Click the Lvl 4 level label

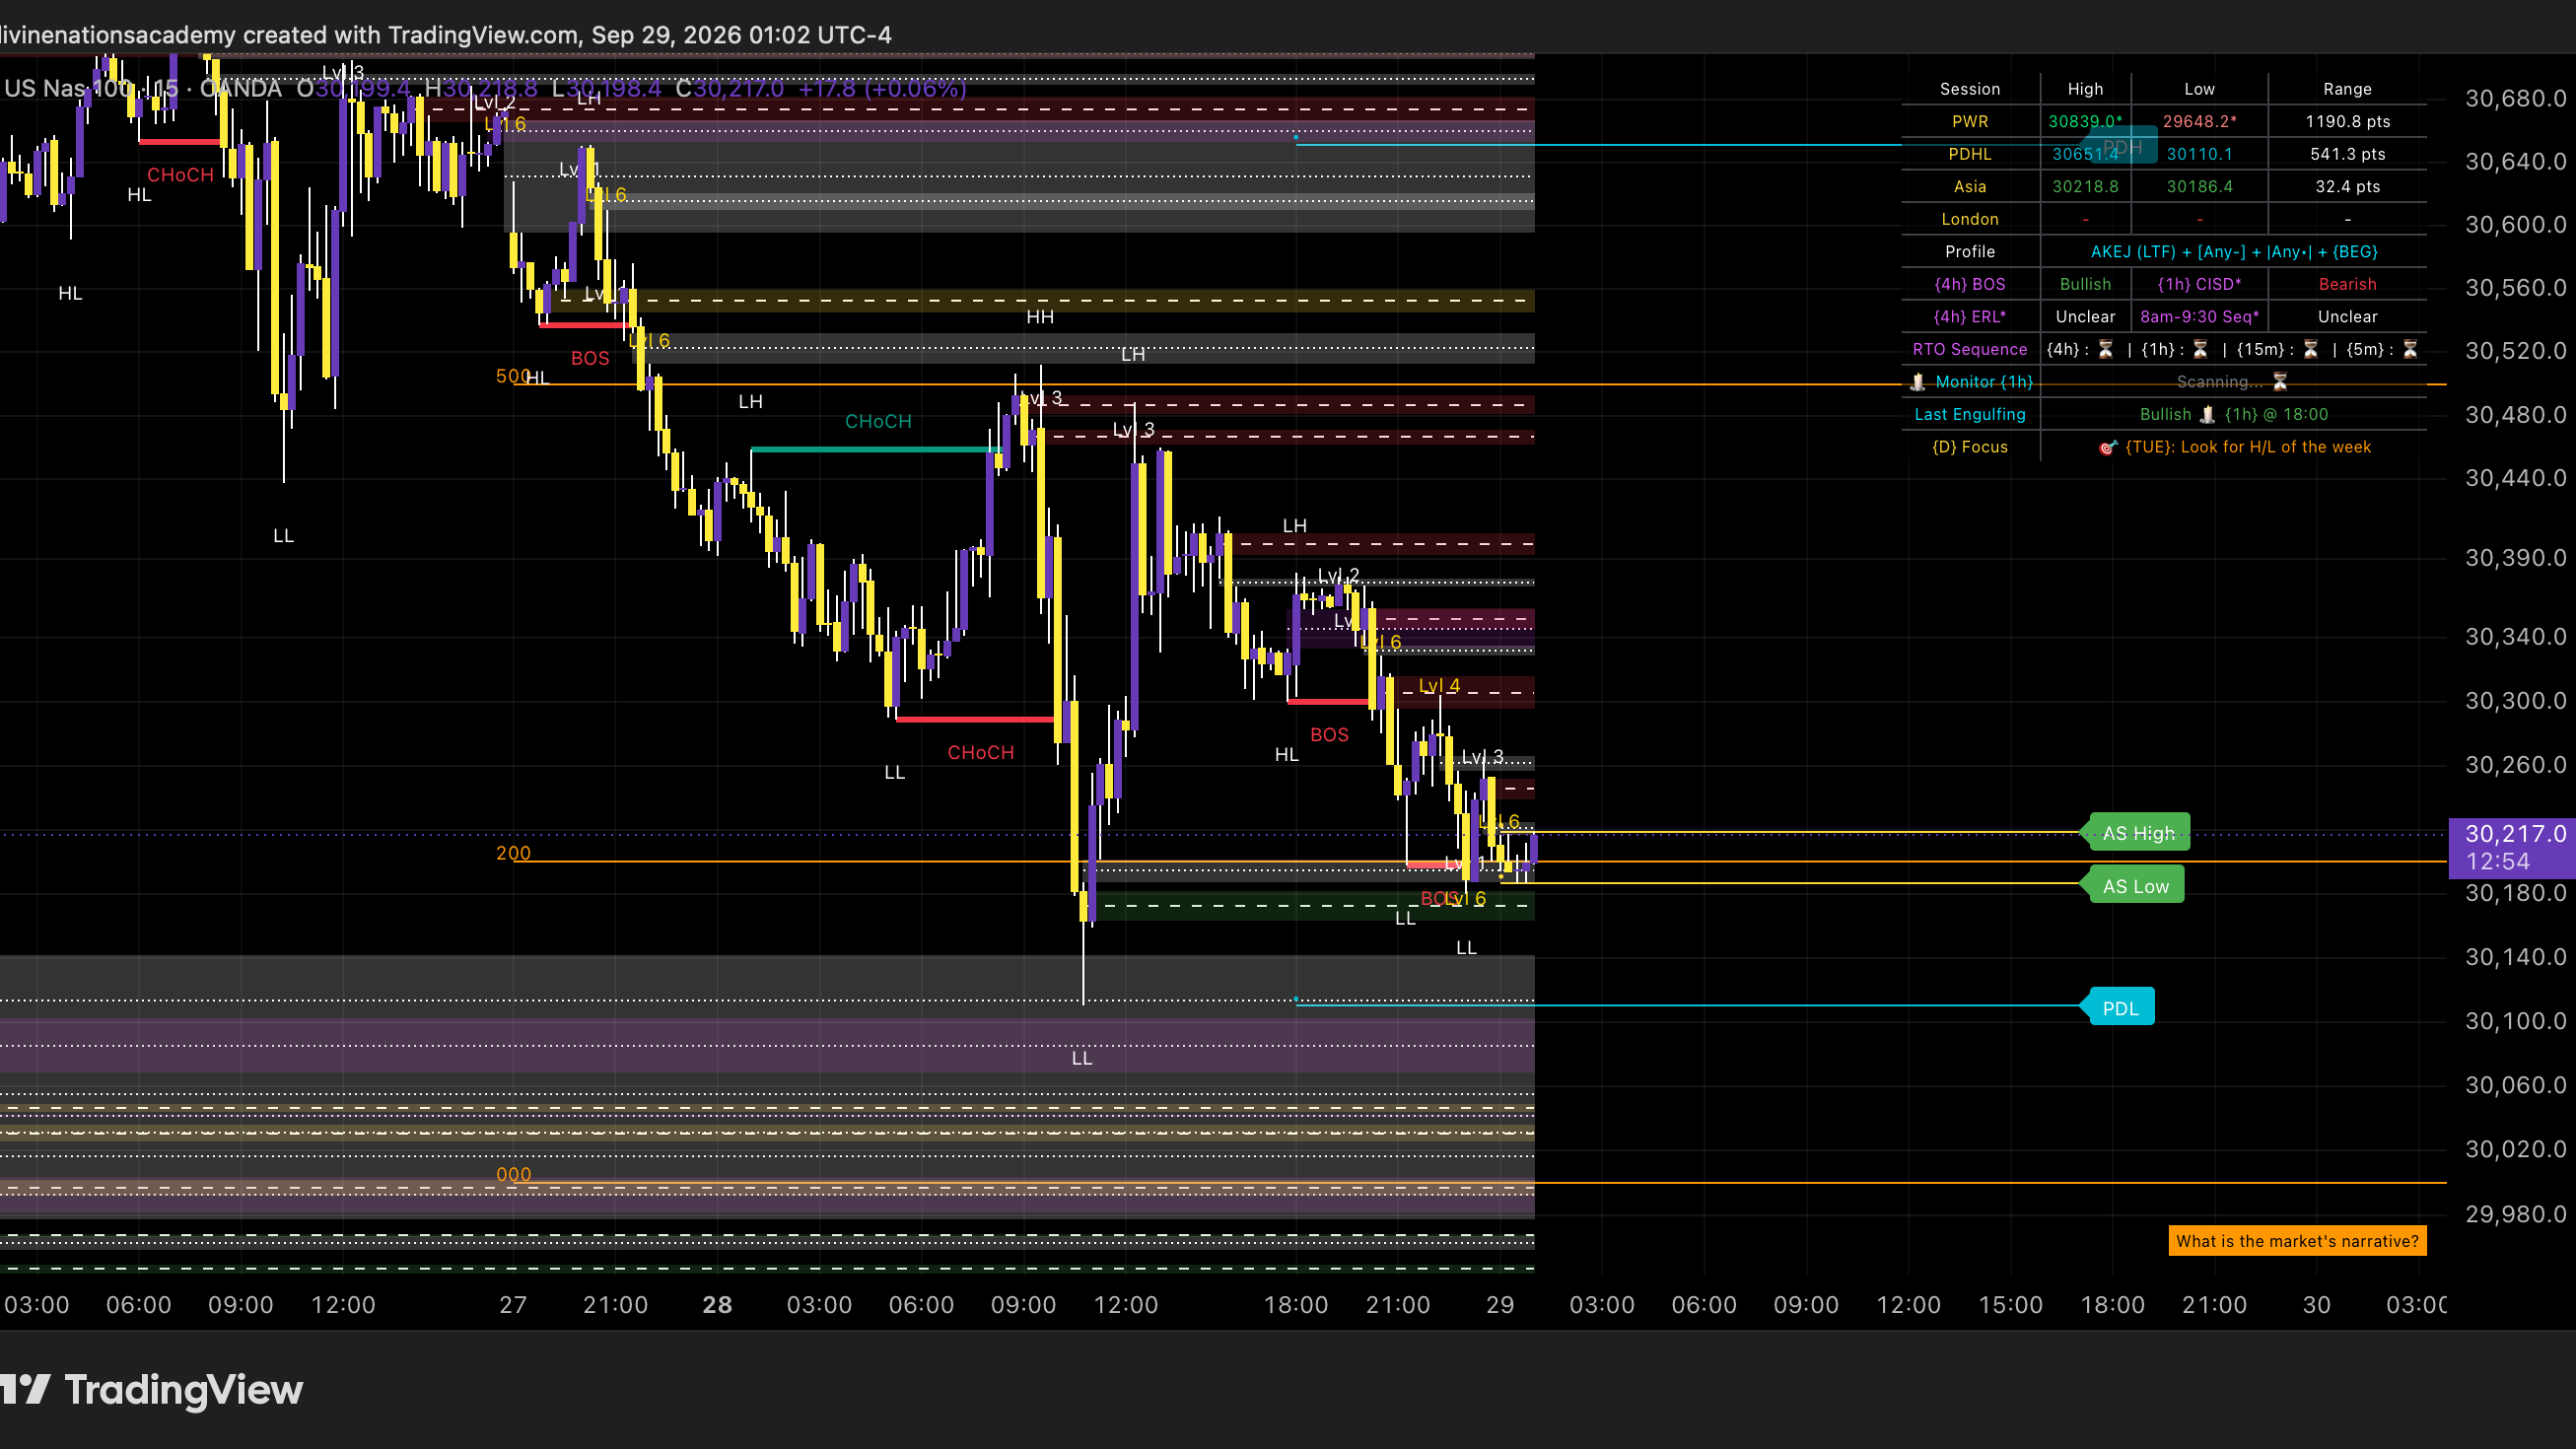click(x=1438, y=685)
